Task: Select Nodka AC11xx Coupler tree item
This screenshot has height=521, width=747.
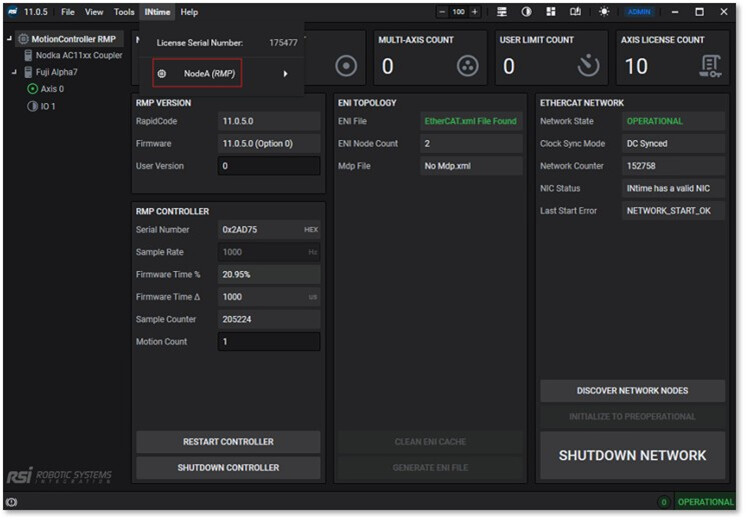Action: tap(79, 55)
